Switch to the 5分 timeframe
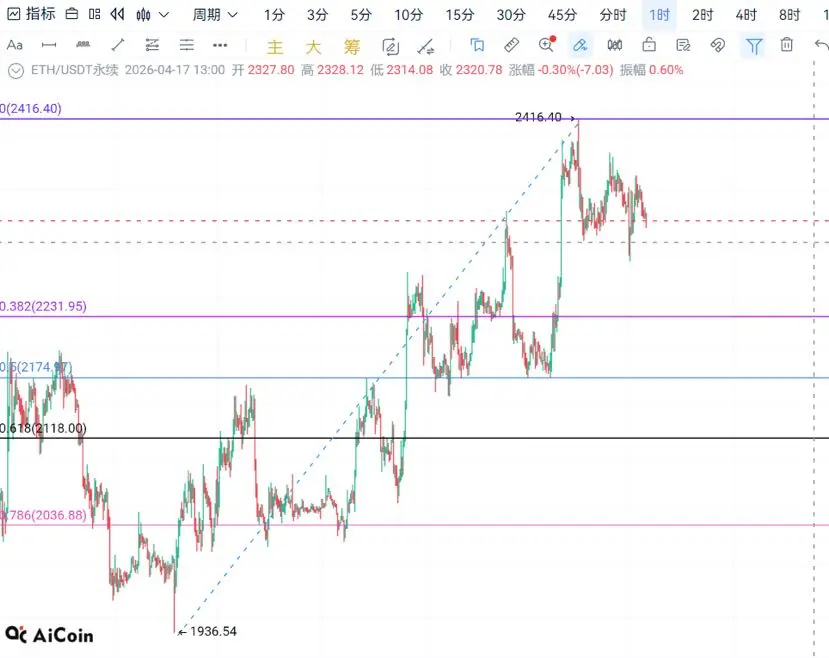Screen dimensions: 829x658 pyautogui.click(x=361, y=15)
